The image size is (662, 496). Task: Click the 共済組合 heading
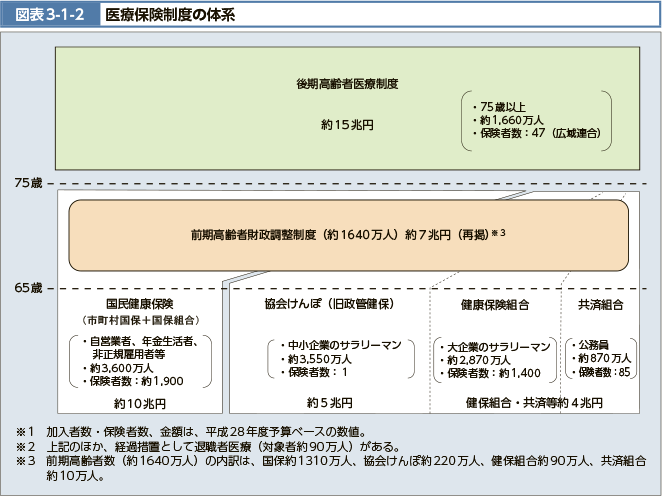(601, 304)
